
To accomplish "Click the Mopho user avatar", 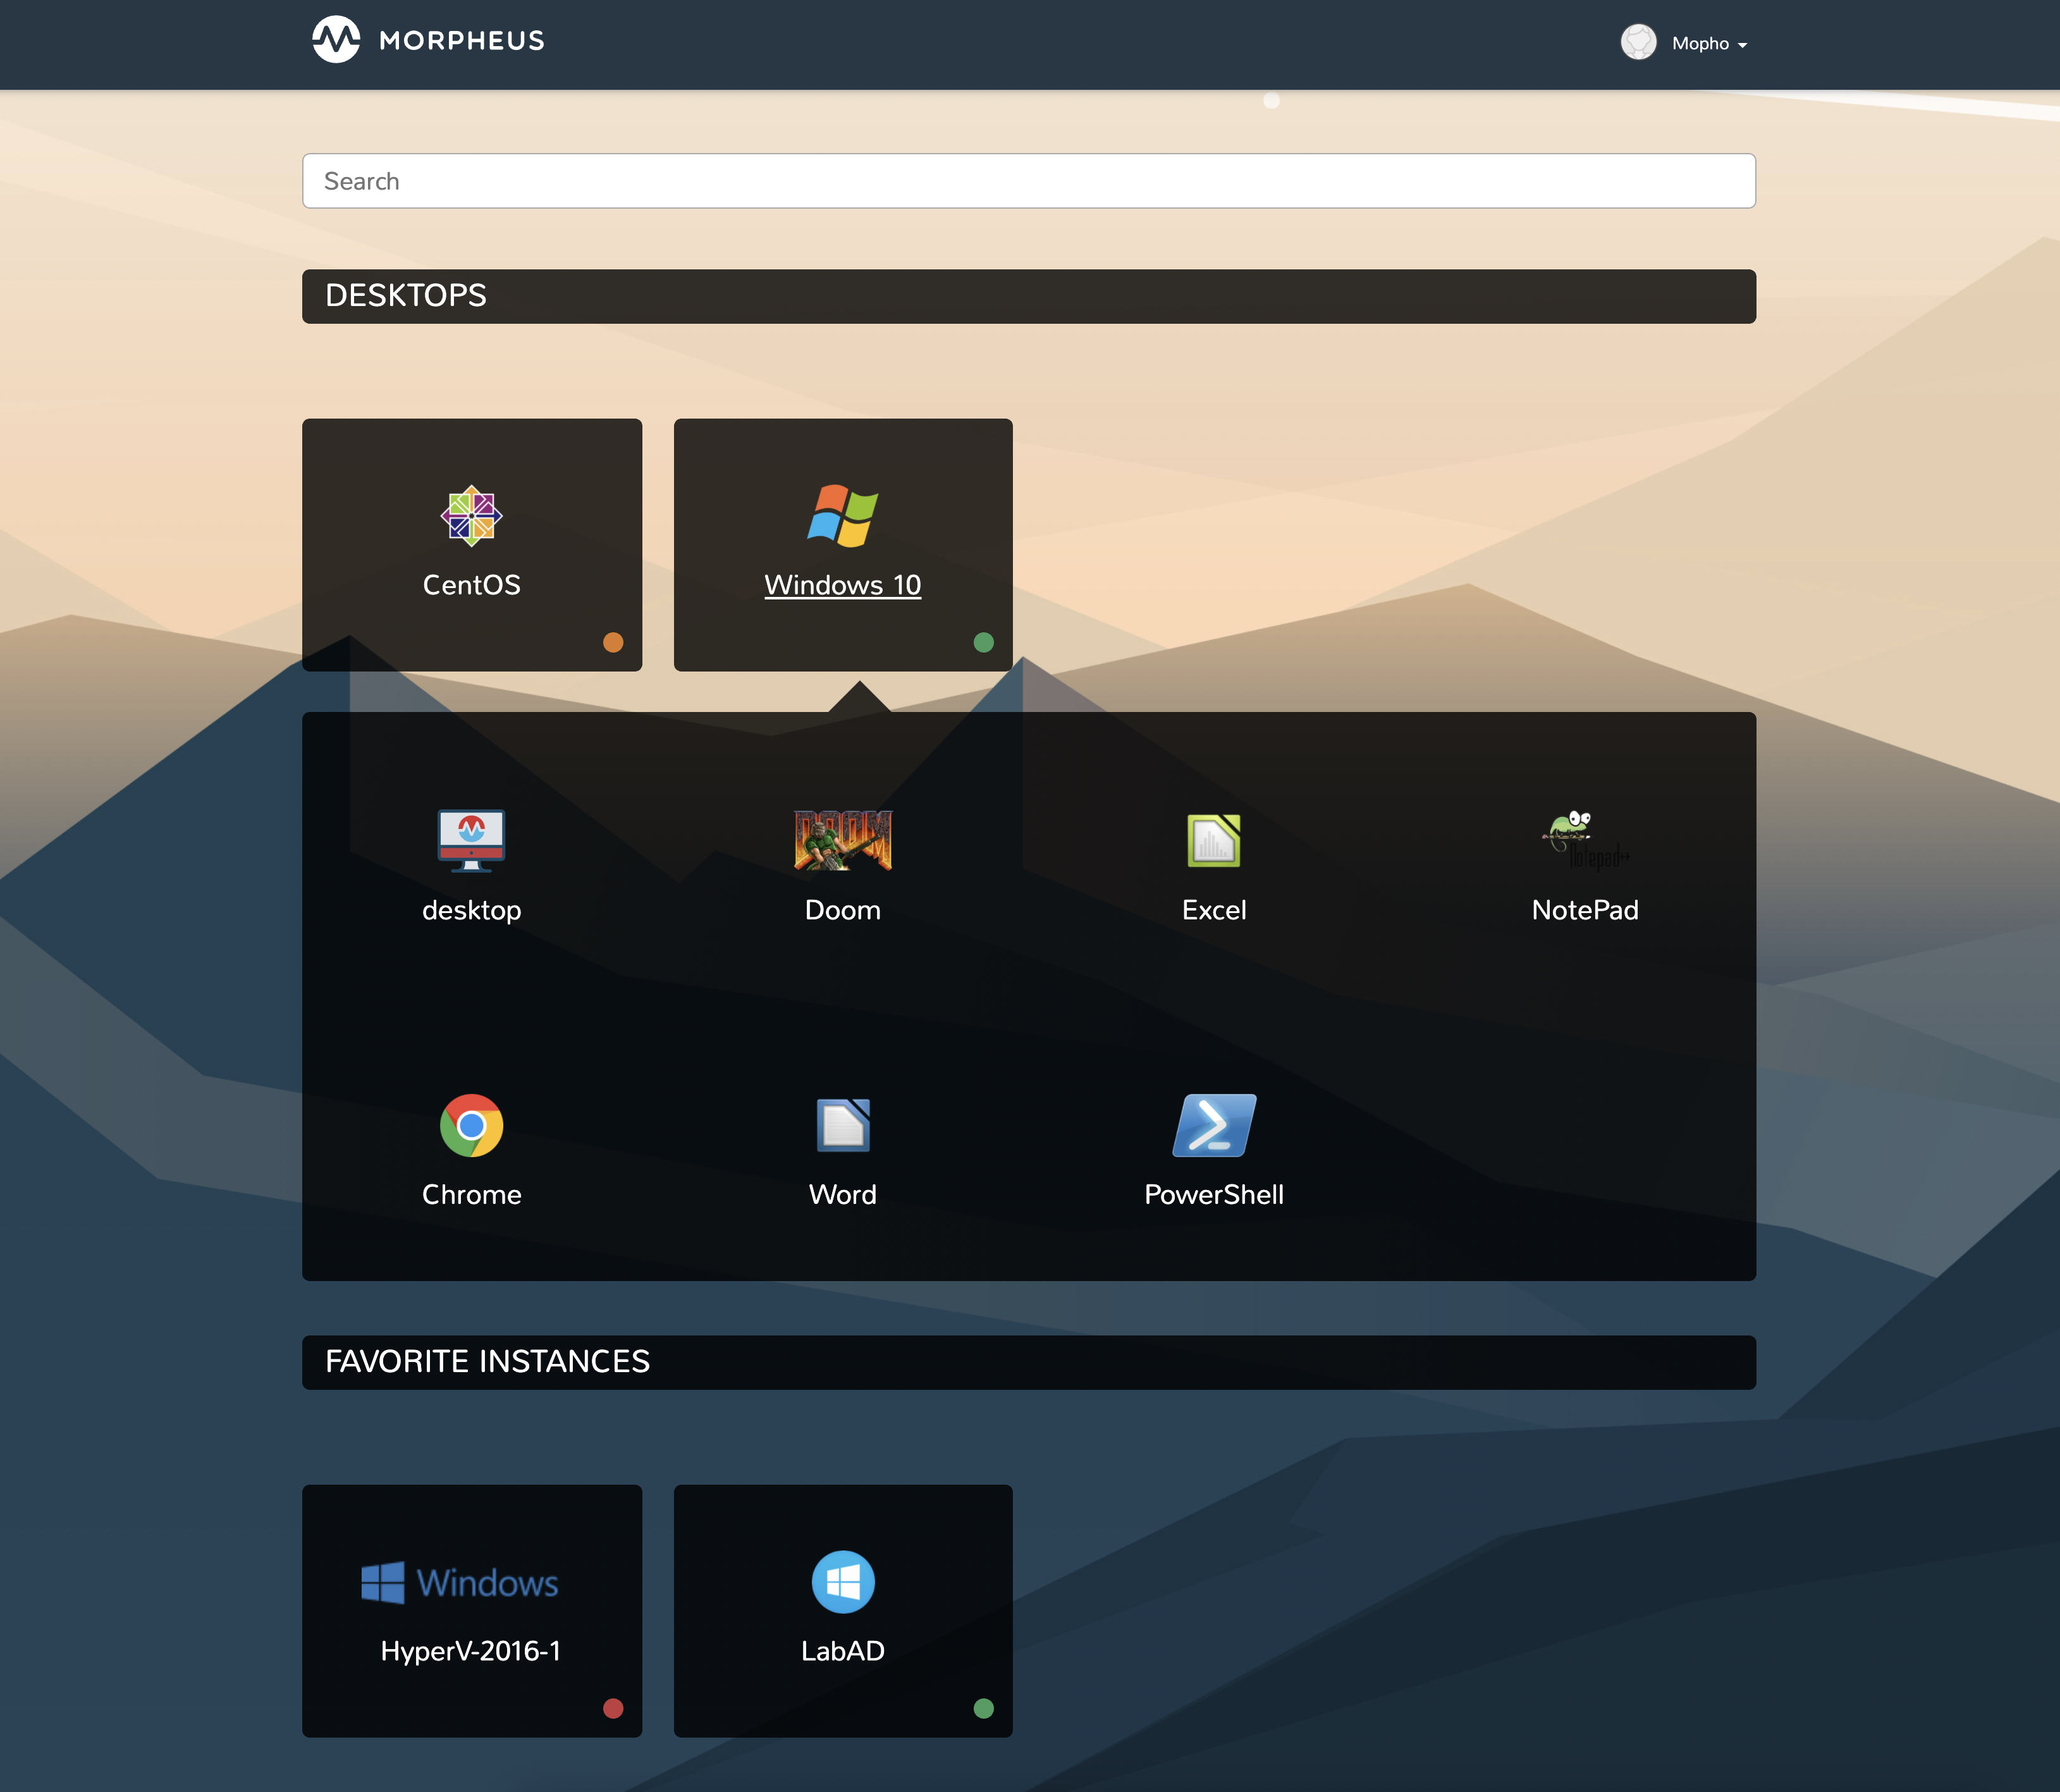I will [x=1638, y=42].
